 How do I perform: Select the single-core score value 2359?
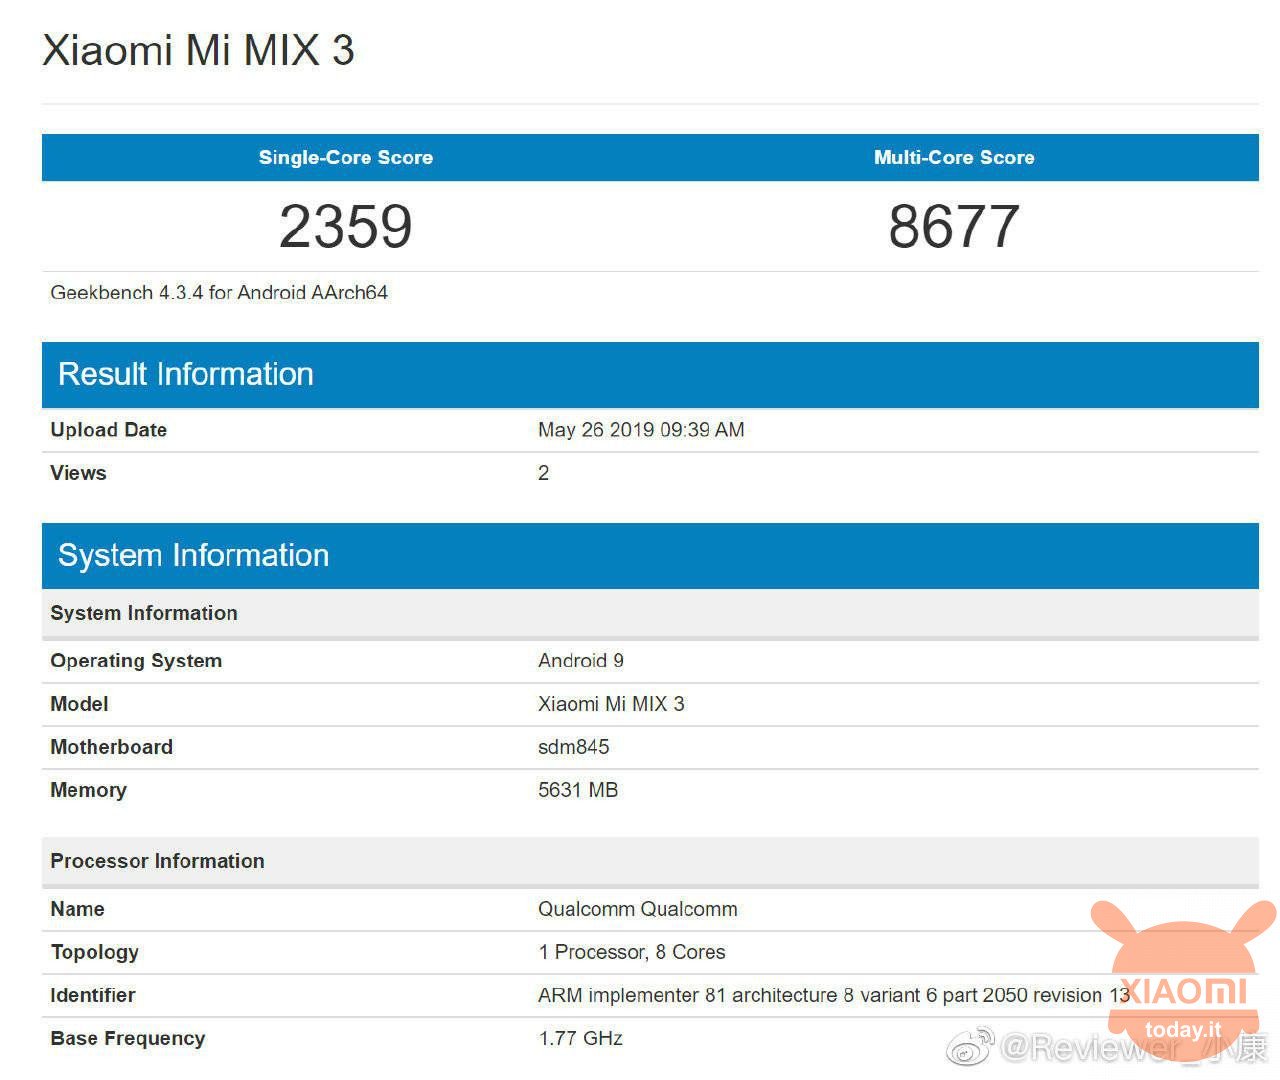[x=346, y=226]
